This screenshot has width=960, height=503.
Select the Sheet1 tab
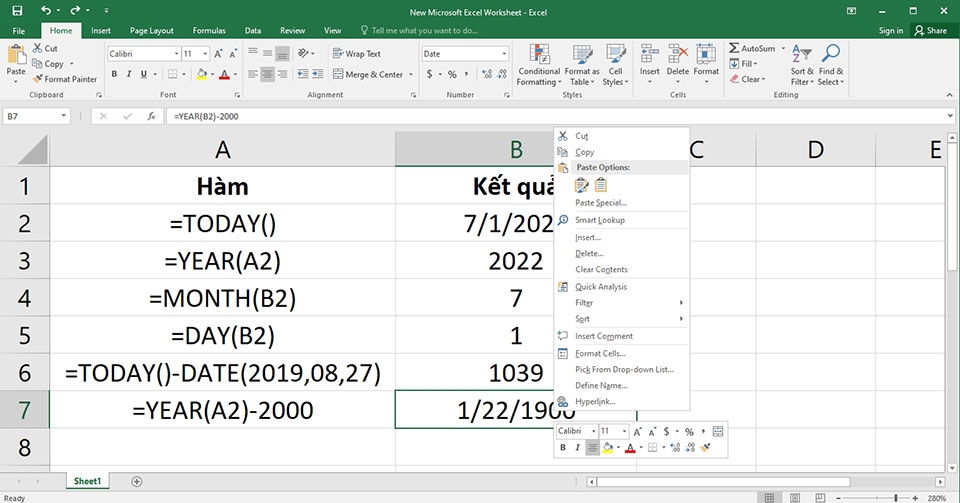click(x=87, y=481)
